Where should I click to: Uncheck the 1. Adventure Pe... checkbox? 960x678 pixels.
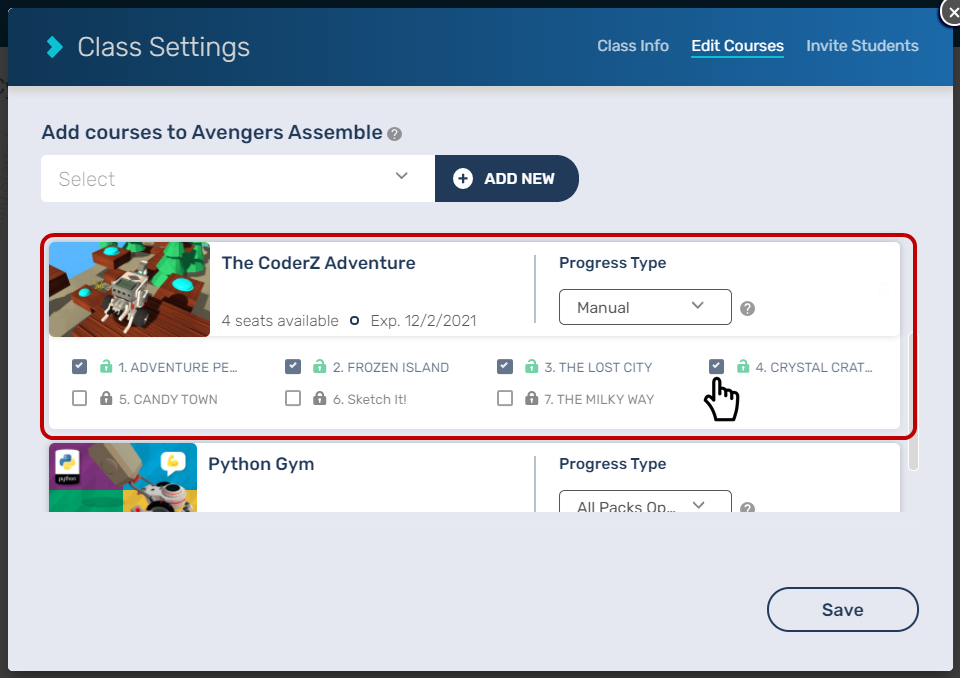click(80, 366)
